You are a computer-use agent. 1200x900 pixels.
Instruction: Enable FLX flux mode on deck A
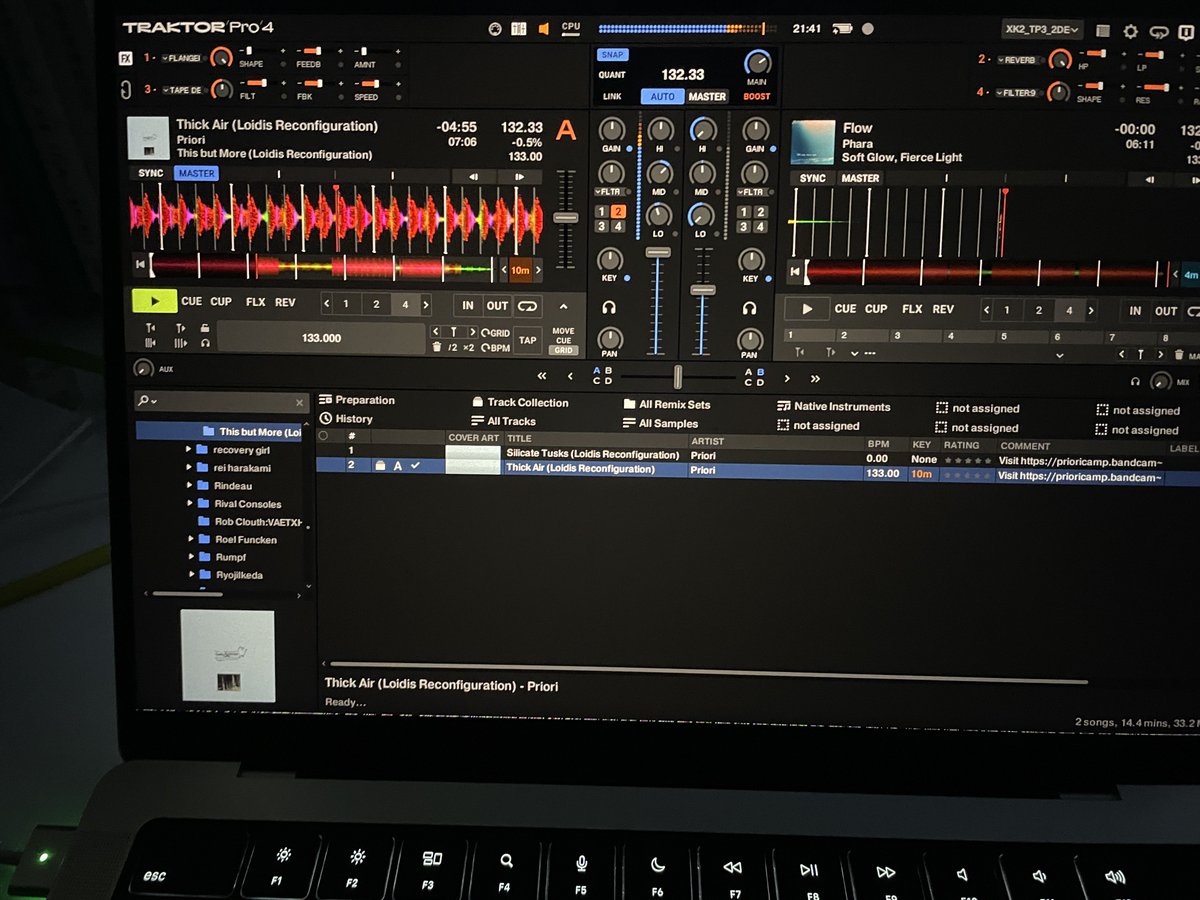pos(255,302)
